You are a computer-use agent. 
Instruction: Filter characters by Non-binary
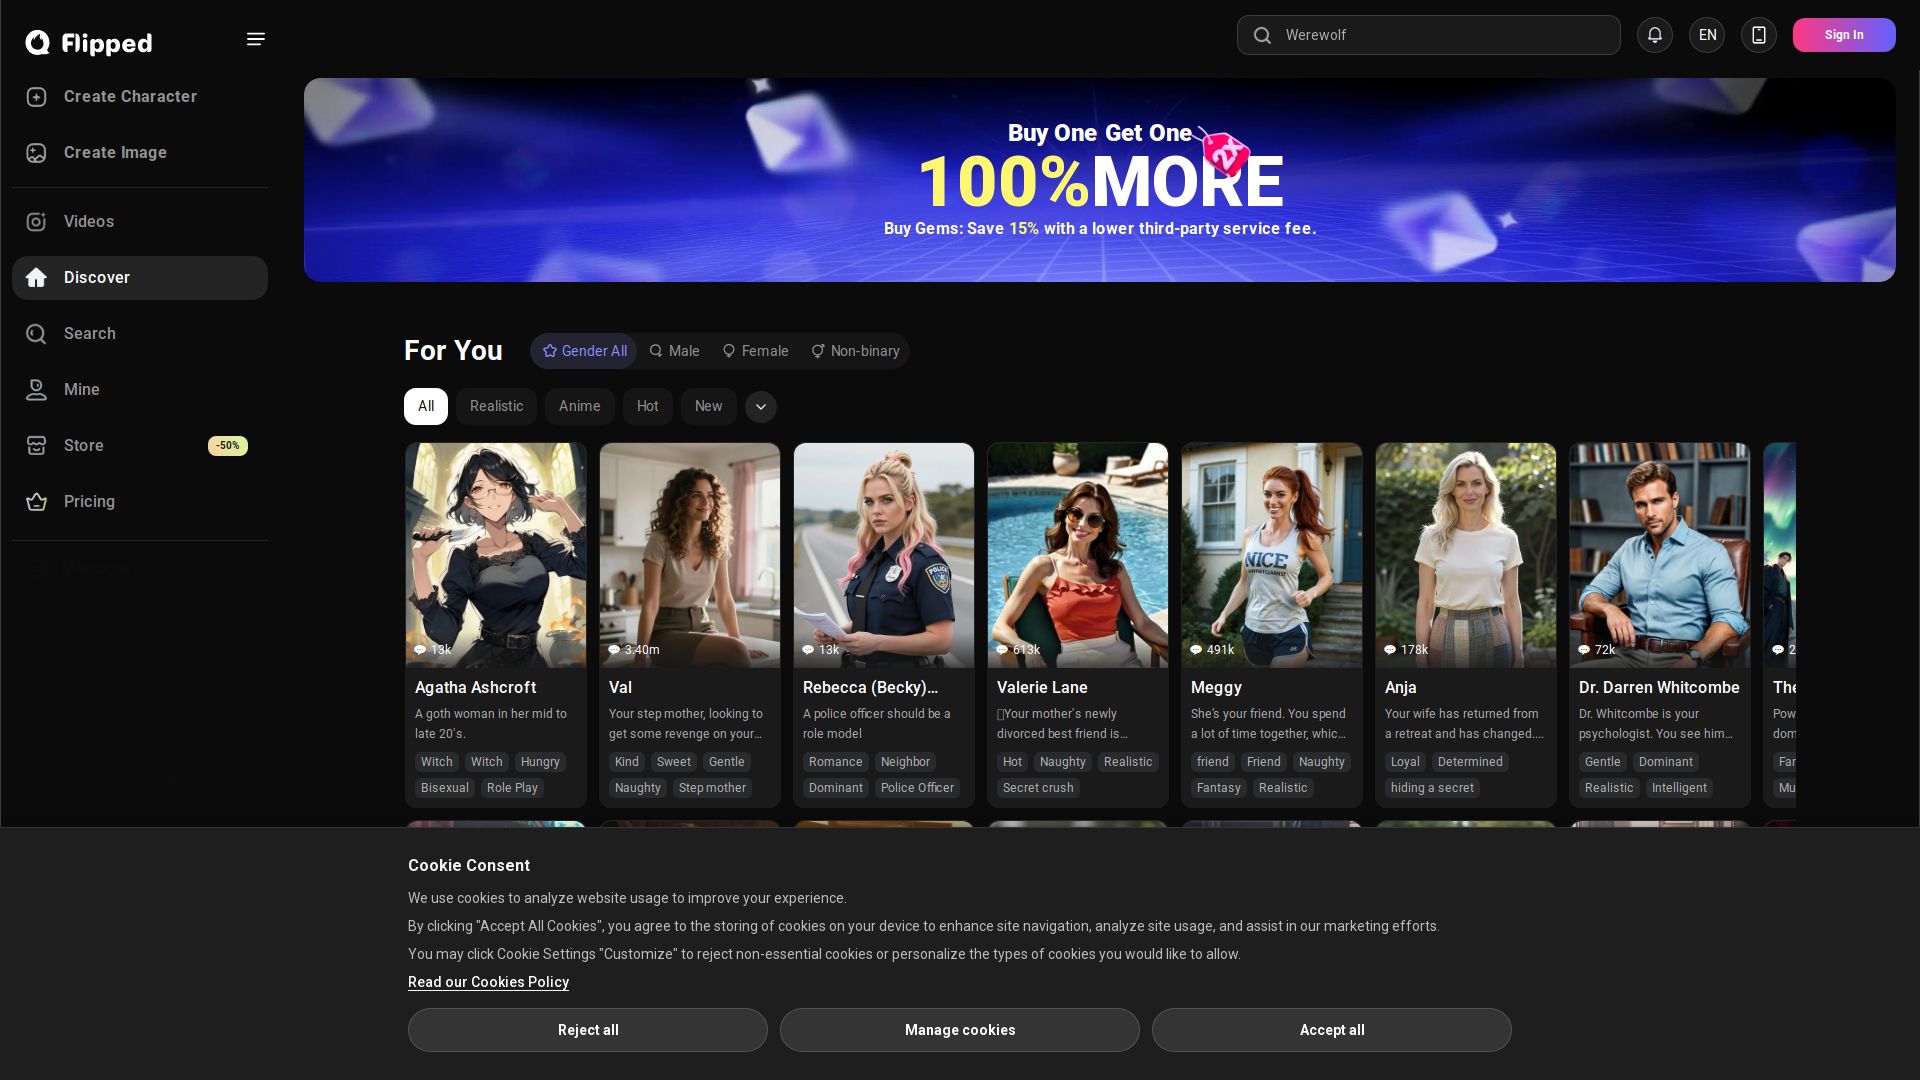855,351
